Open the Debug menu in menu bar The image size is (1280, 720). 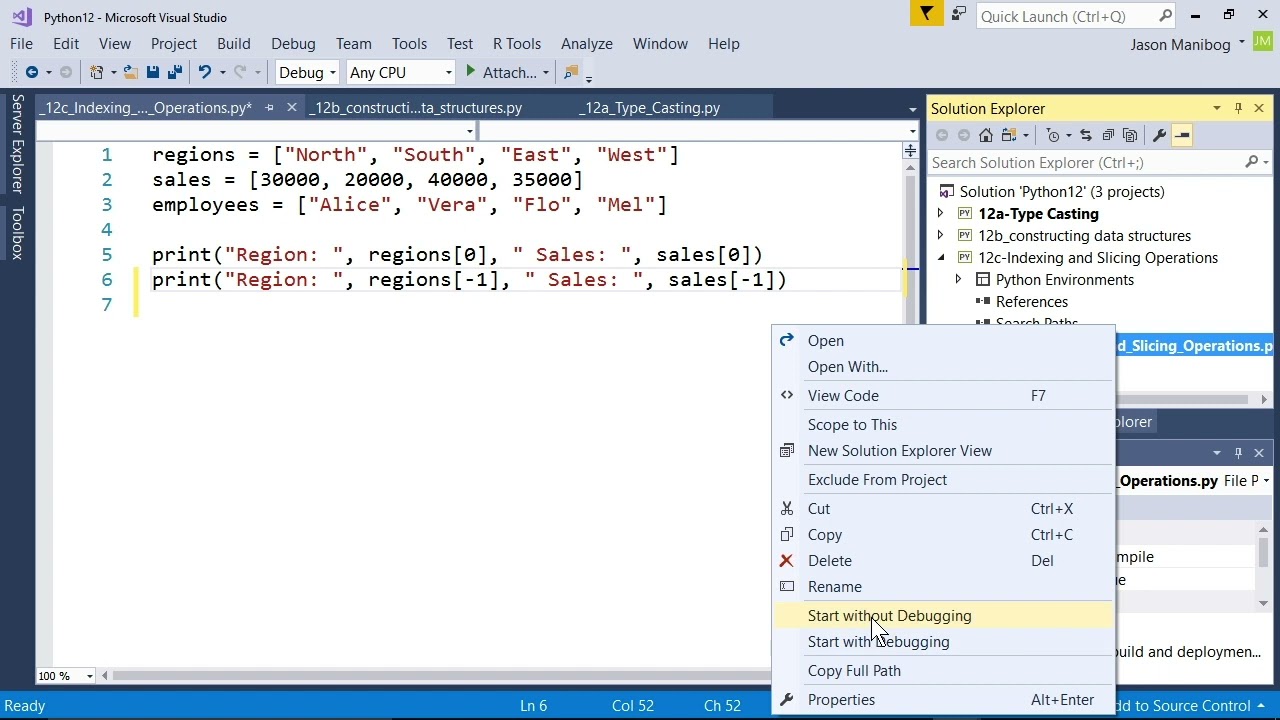coord(293,44)
